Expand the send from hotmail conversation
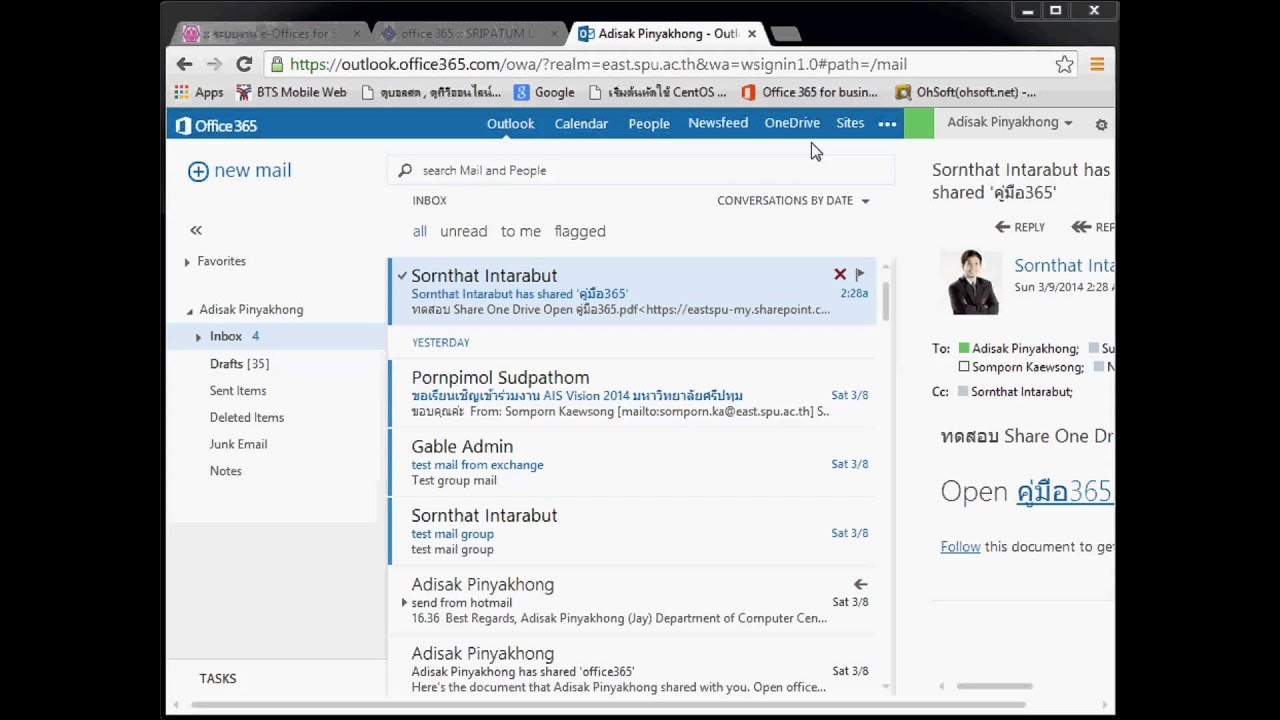Viewport: 1280px width, 720px height. click(404, 603)
